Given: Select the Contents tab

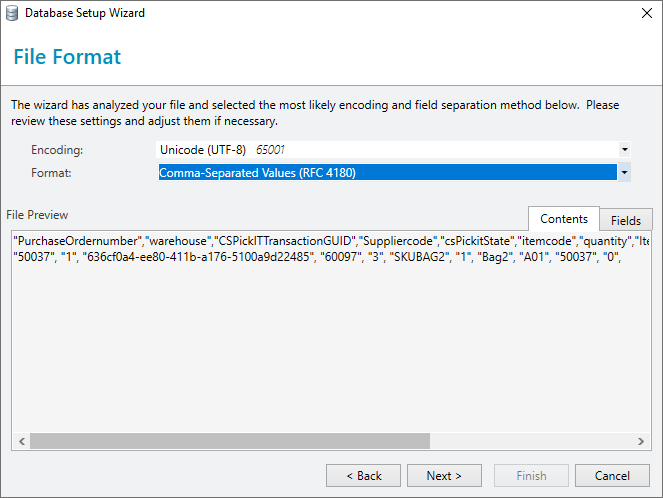Looking at the screenshot, I should point(564,219).
